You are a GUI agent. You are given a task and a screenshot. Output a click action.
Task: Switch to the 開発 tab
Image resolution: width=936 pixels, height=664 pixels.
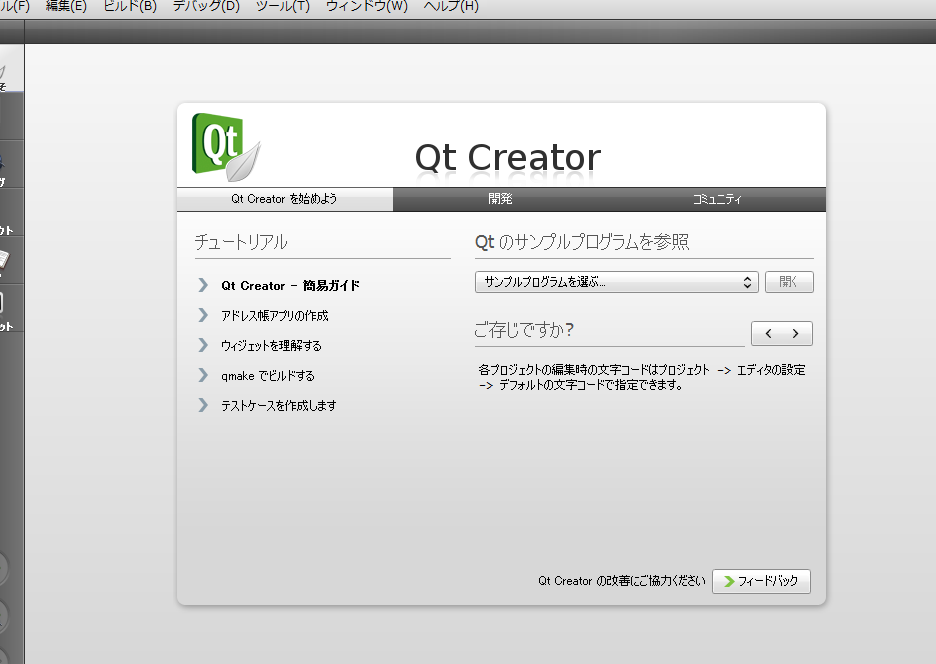pyautogui.click(x=500, y=199)
